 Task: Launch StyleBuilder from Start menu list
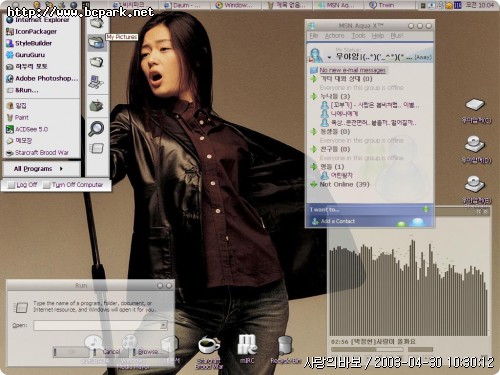29,43
